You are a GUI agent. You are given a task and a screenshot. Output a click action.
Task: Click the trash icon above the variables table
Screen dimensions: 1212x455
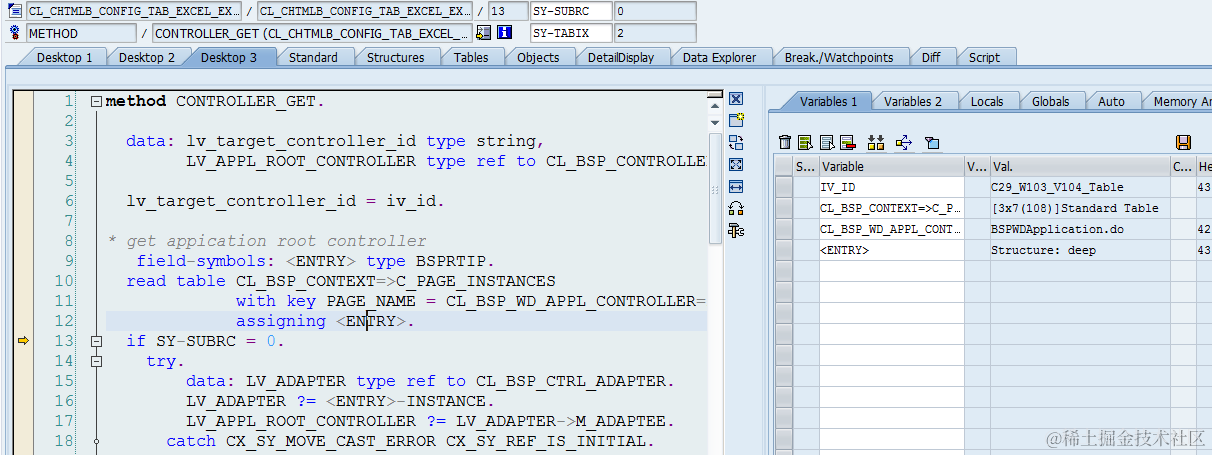tap(785, 142)
